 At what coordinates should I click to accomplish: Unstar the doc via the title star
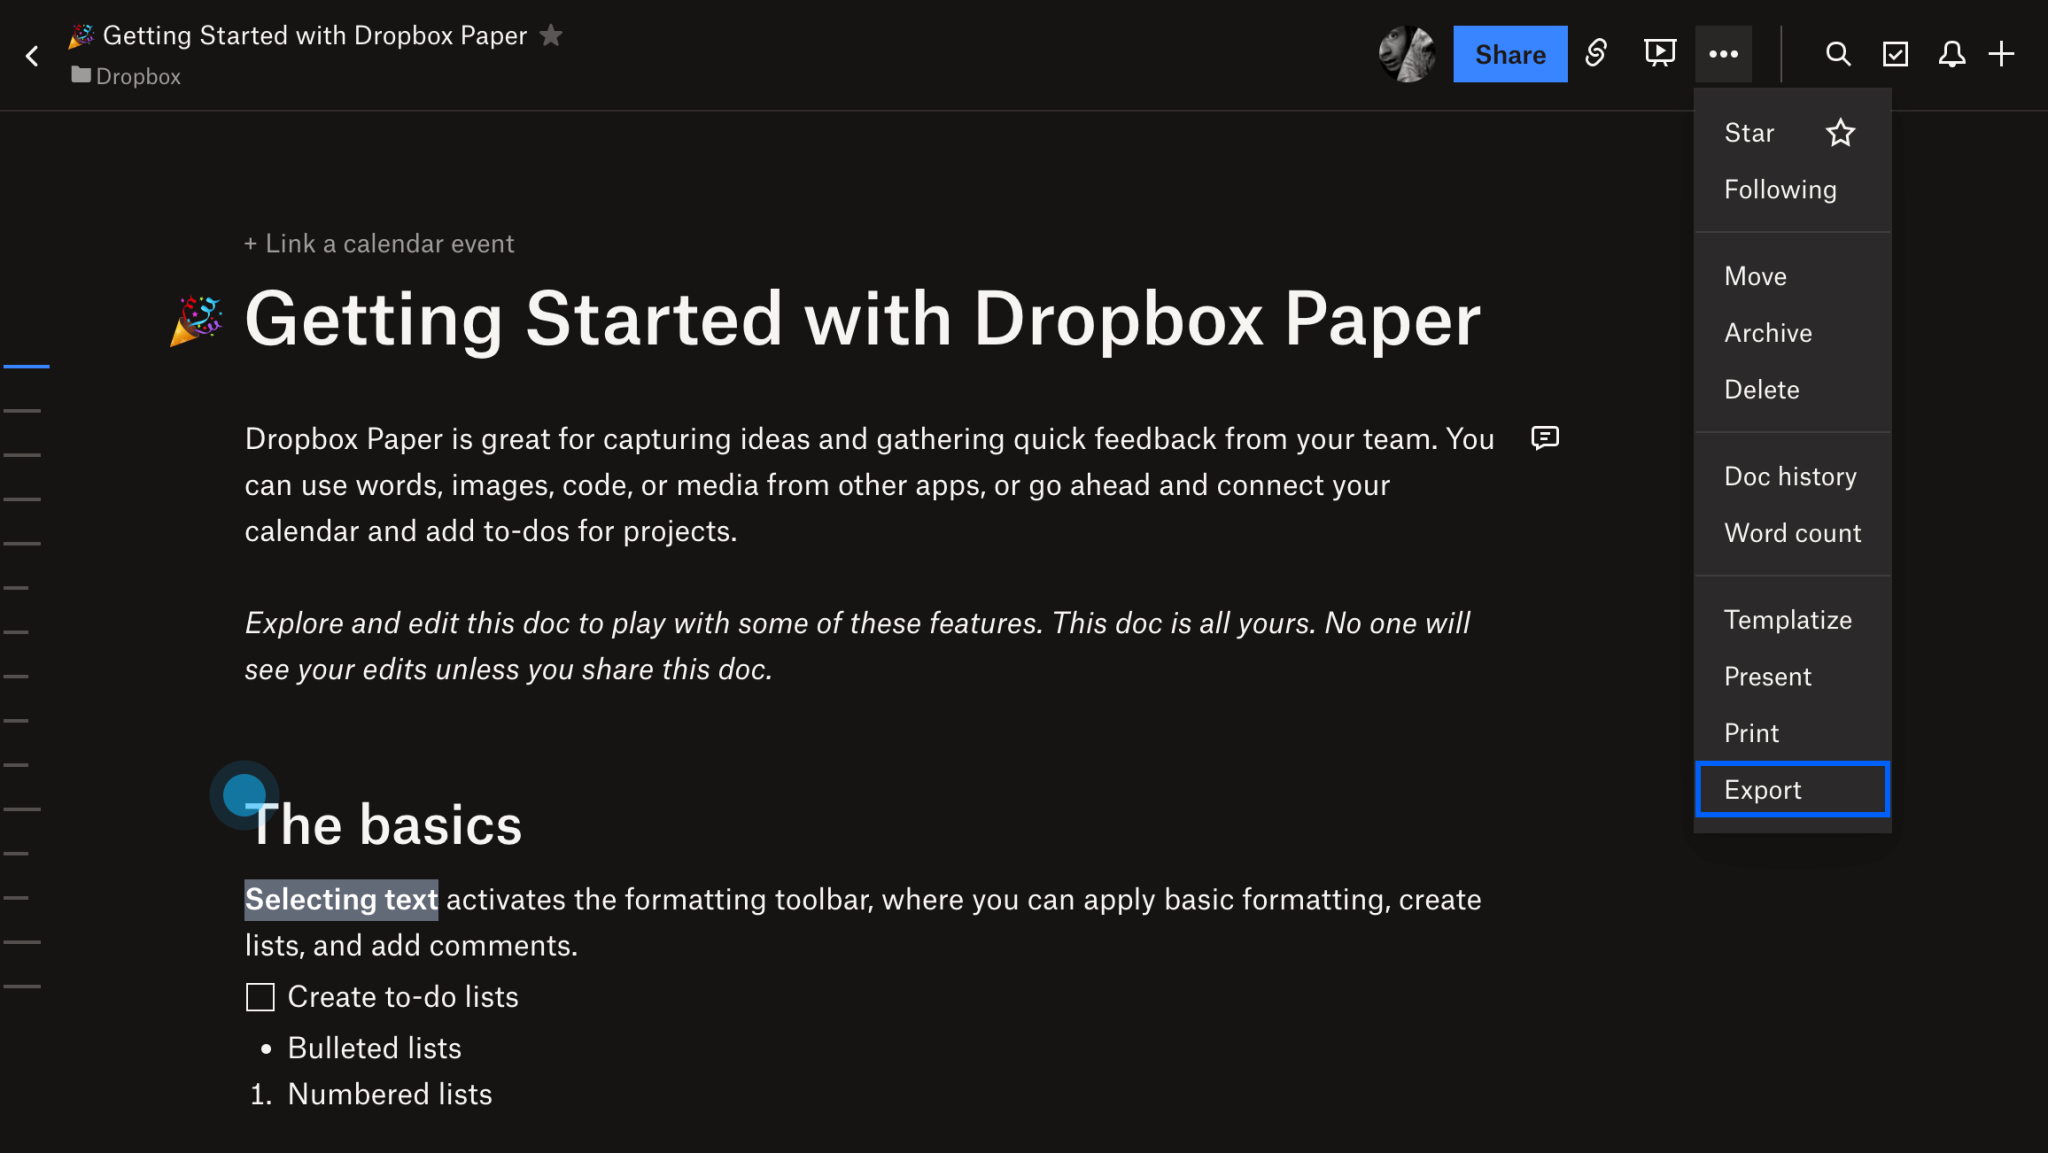(551, 35)
